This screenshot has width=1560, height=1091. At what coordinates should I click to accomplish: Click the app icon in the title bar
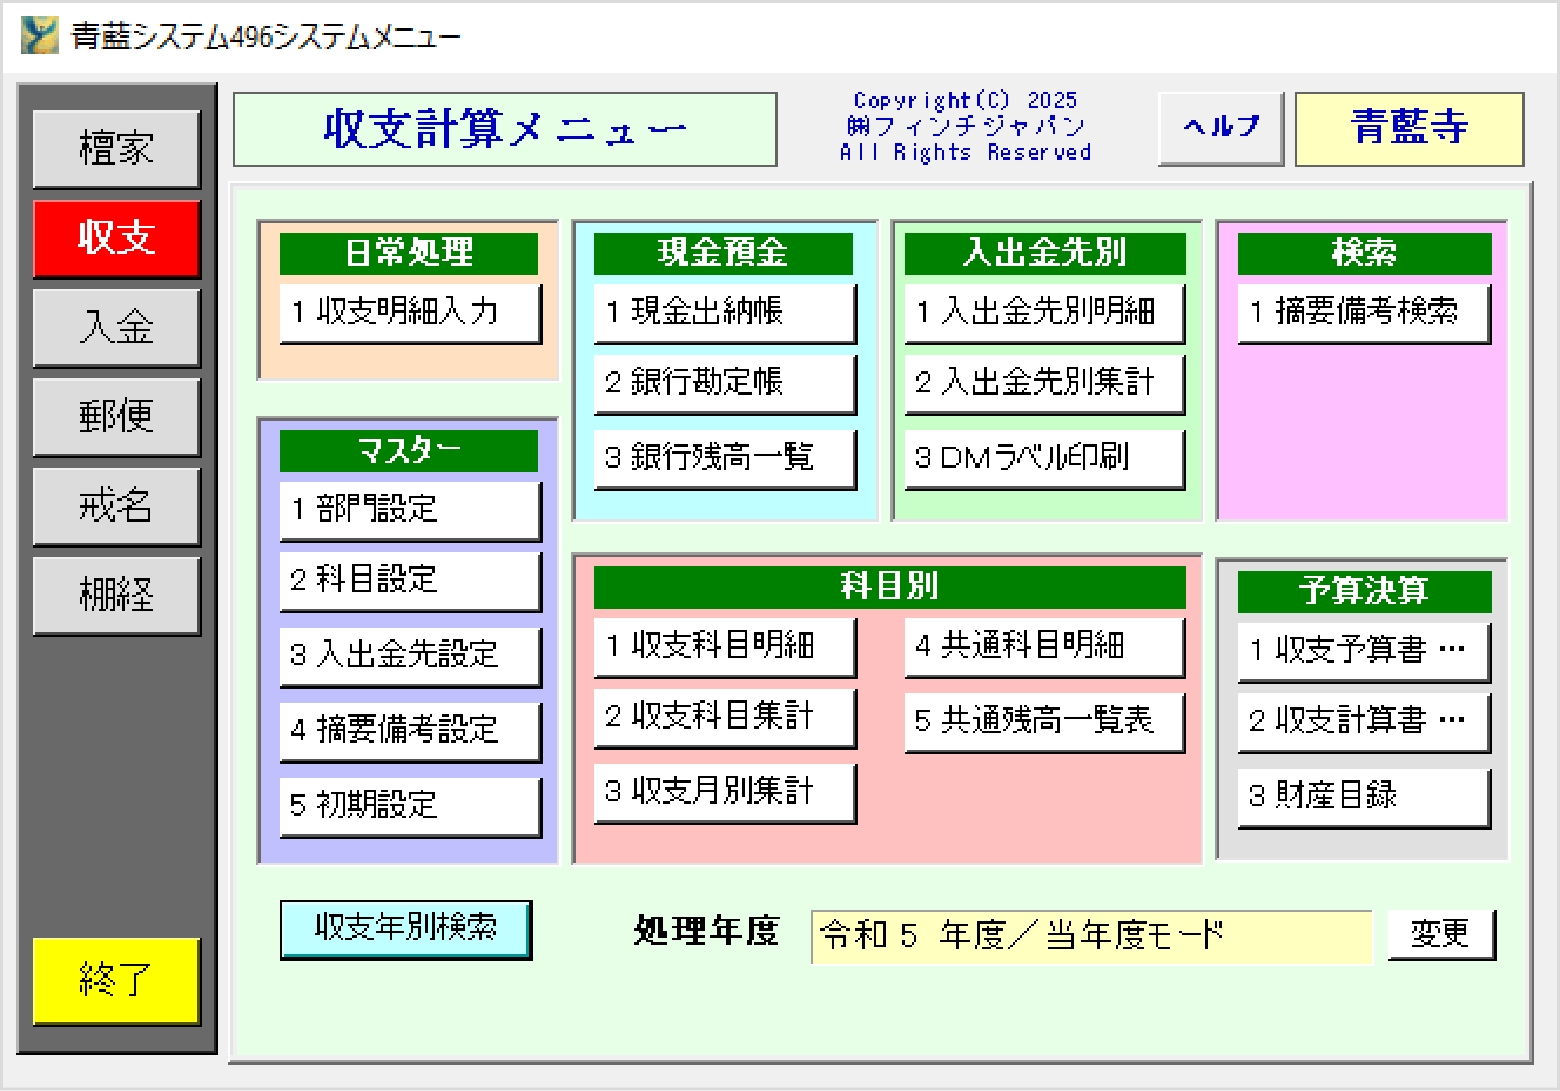pos(39,36)
